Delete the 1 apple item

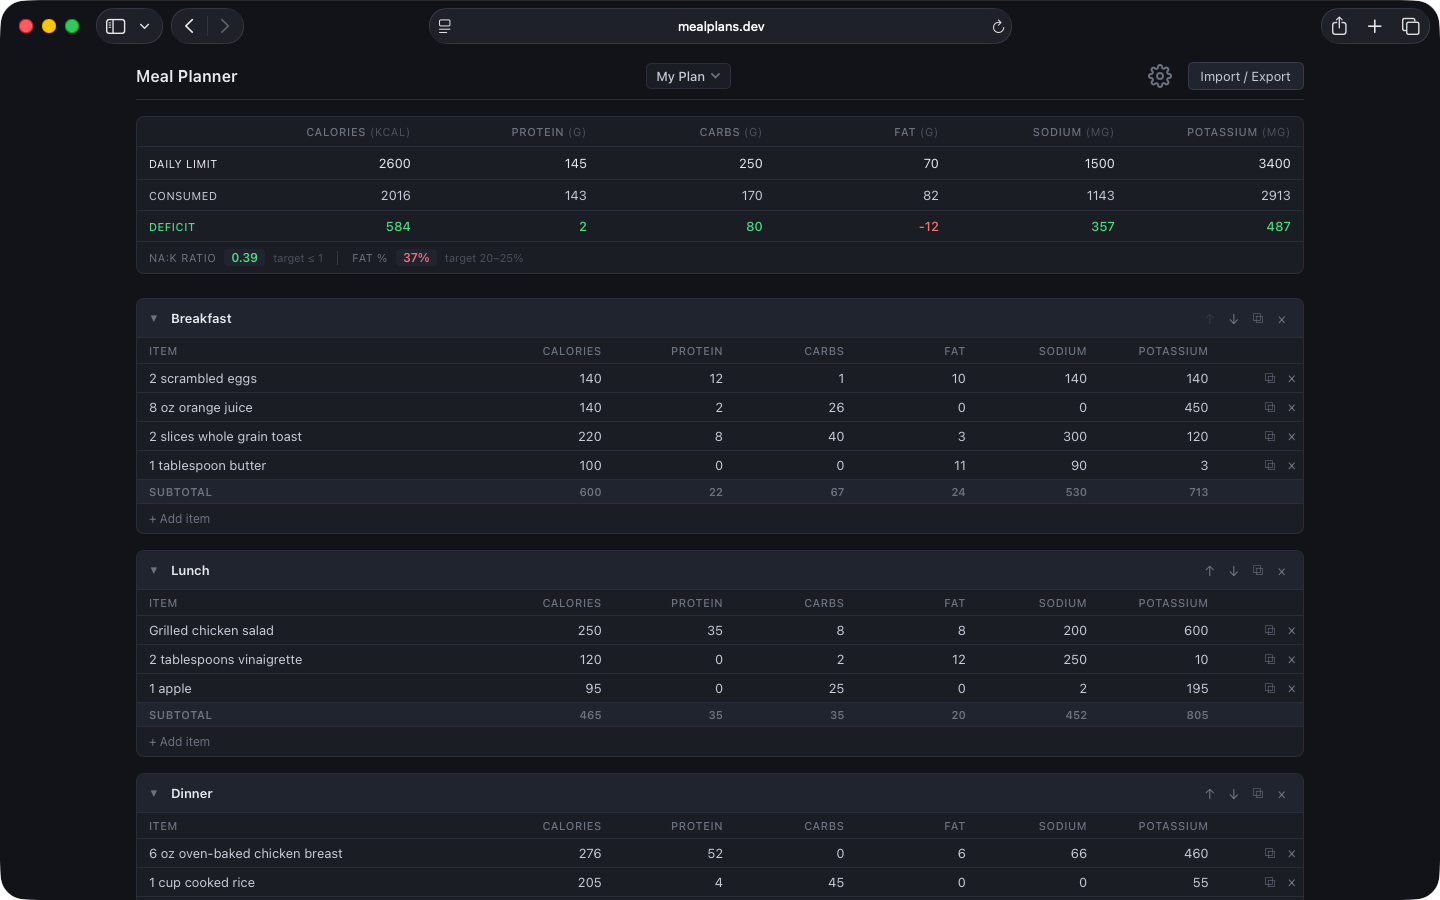[x=1291, y=689]
